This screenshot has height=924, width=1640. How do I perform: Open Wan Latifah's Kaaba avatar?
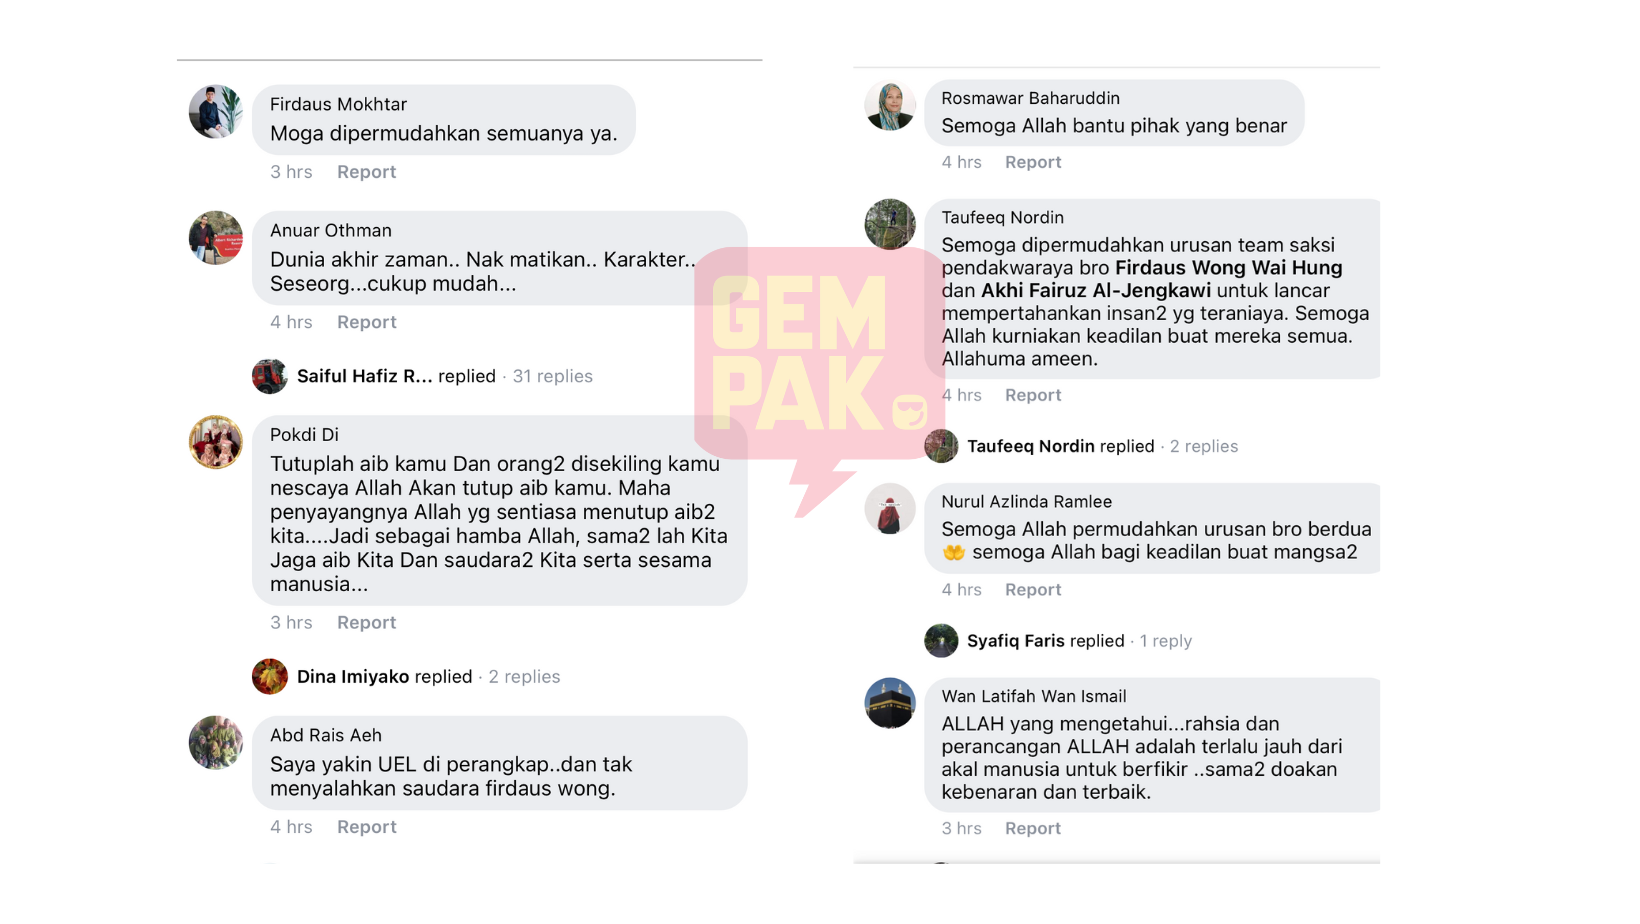[x=889, y=703]
